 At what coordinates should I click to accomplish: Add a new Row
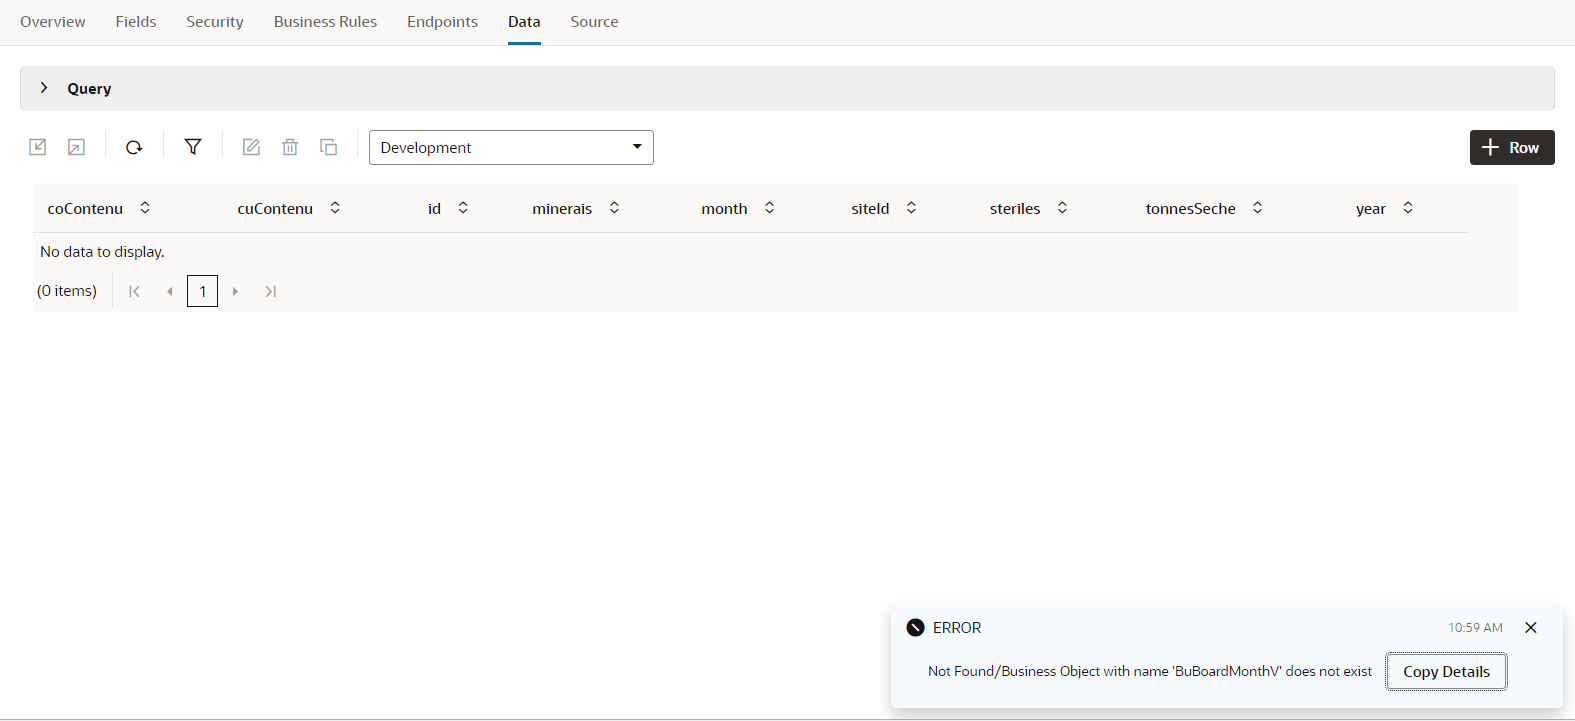[x=1511, y=147]
